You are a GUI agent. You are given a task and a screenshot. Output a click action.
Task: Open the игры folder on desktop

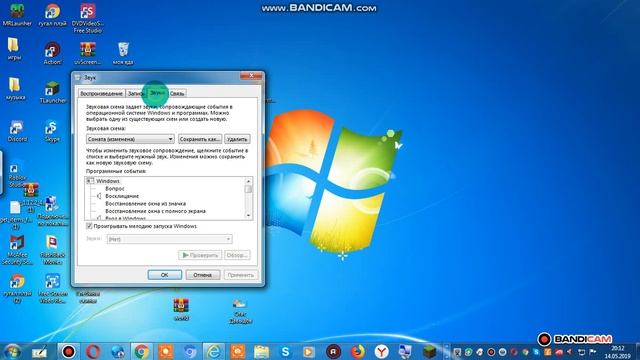pos(14,49)
